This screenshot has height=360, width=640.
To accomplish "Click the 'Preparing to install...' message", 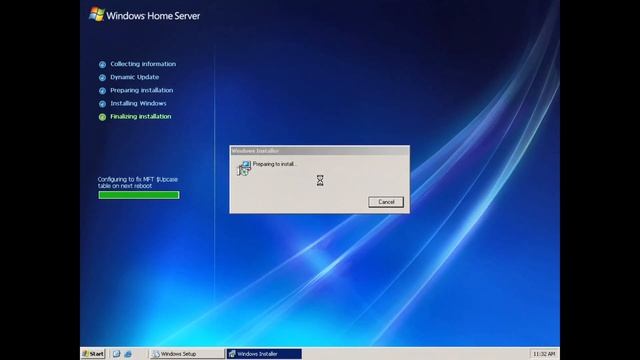I will coord(275,164).
